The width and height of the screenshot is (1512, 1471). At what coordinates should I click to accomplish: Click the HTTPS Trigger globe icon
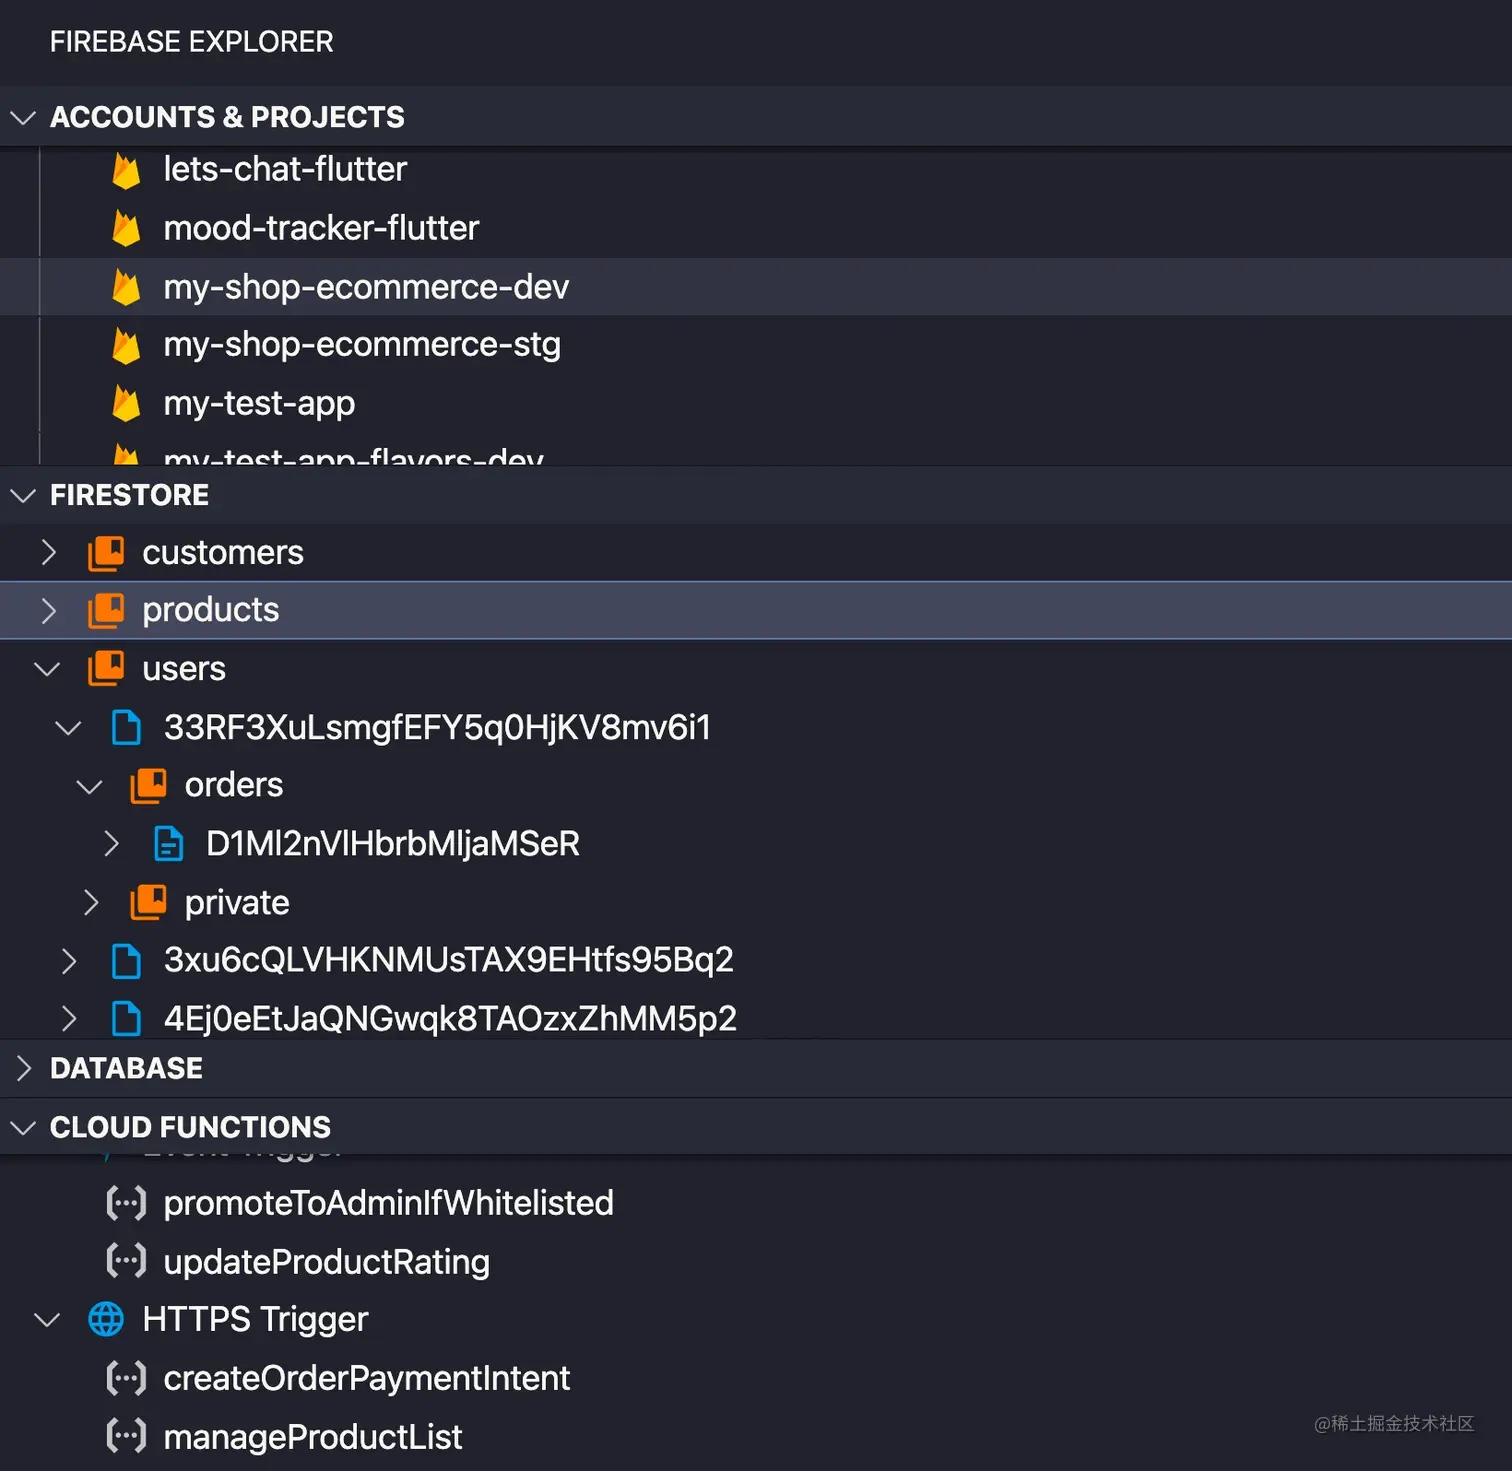tap(106, 1319)
